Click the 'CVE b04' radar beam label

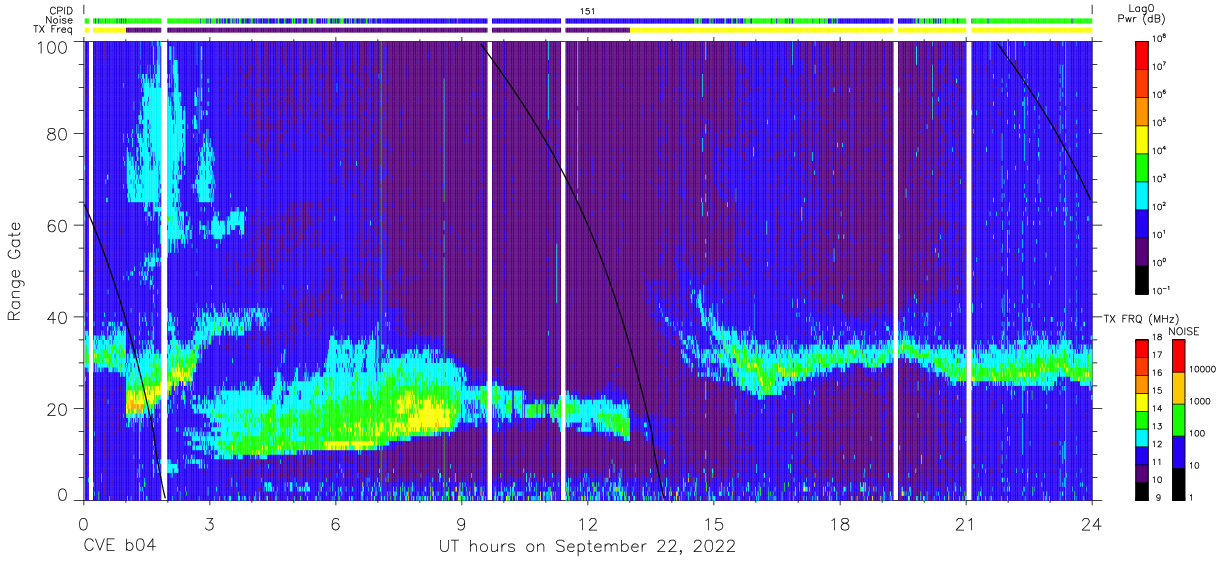119,547
